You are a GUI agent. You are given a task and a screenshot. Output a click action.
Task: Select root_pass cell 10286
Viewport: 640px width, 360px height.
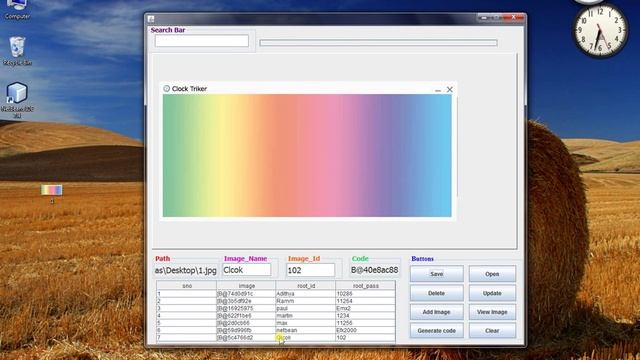point(365,293)
